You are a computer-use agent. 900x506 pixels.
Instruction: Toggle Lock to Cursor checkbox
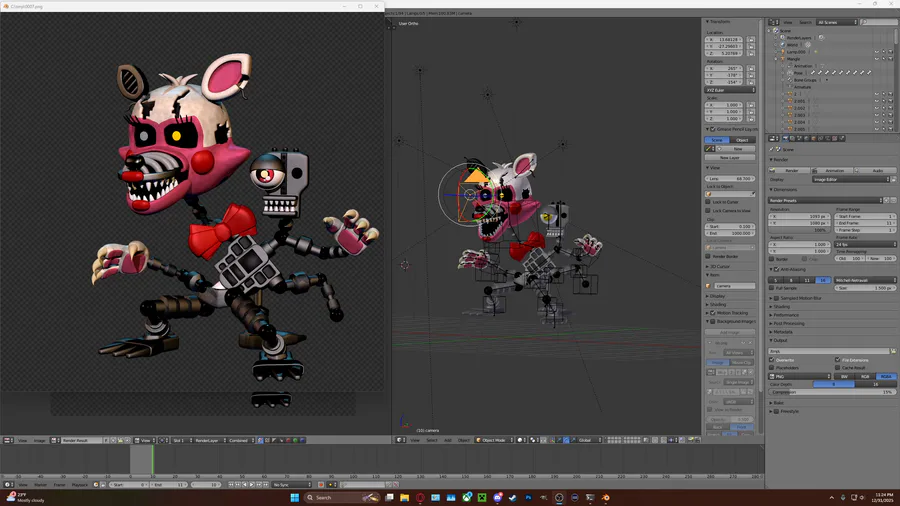tap(708, 202)
